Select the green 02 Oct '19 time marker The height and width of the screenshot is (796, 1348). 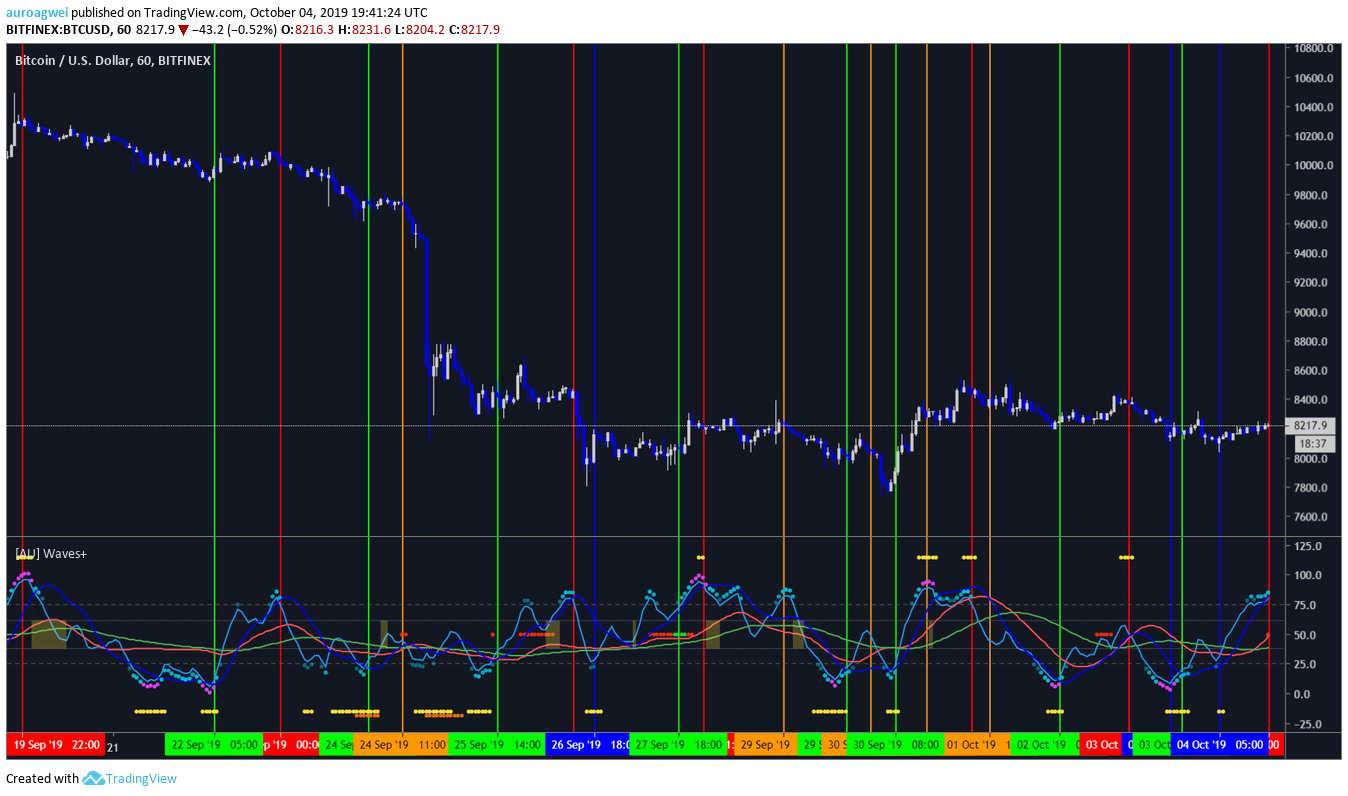click(1045, 744)
